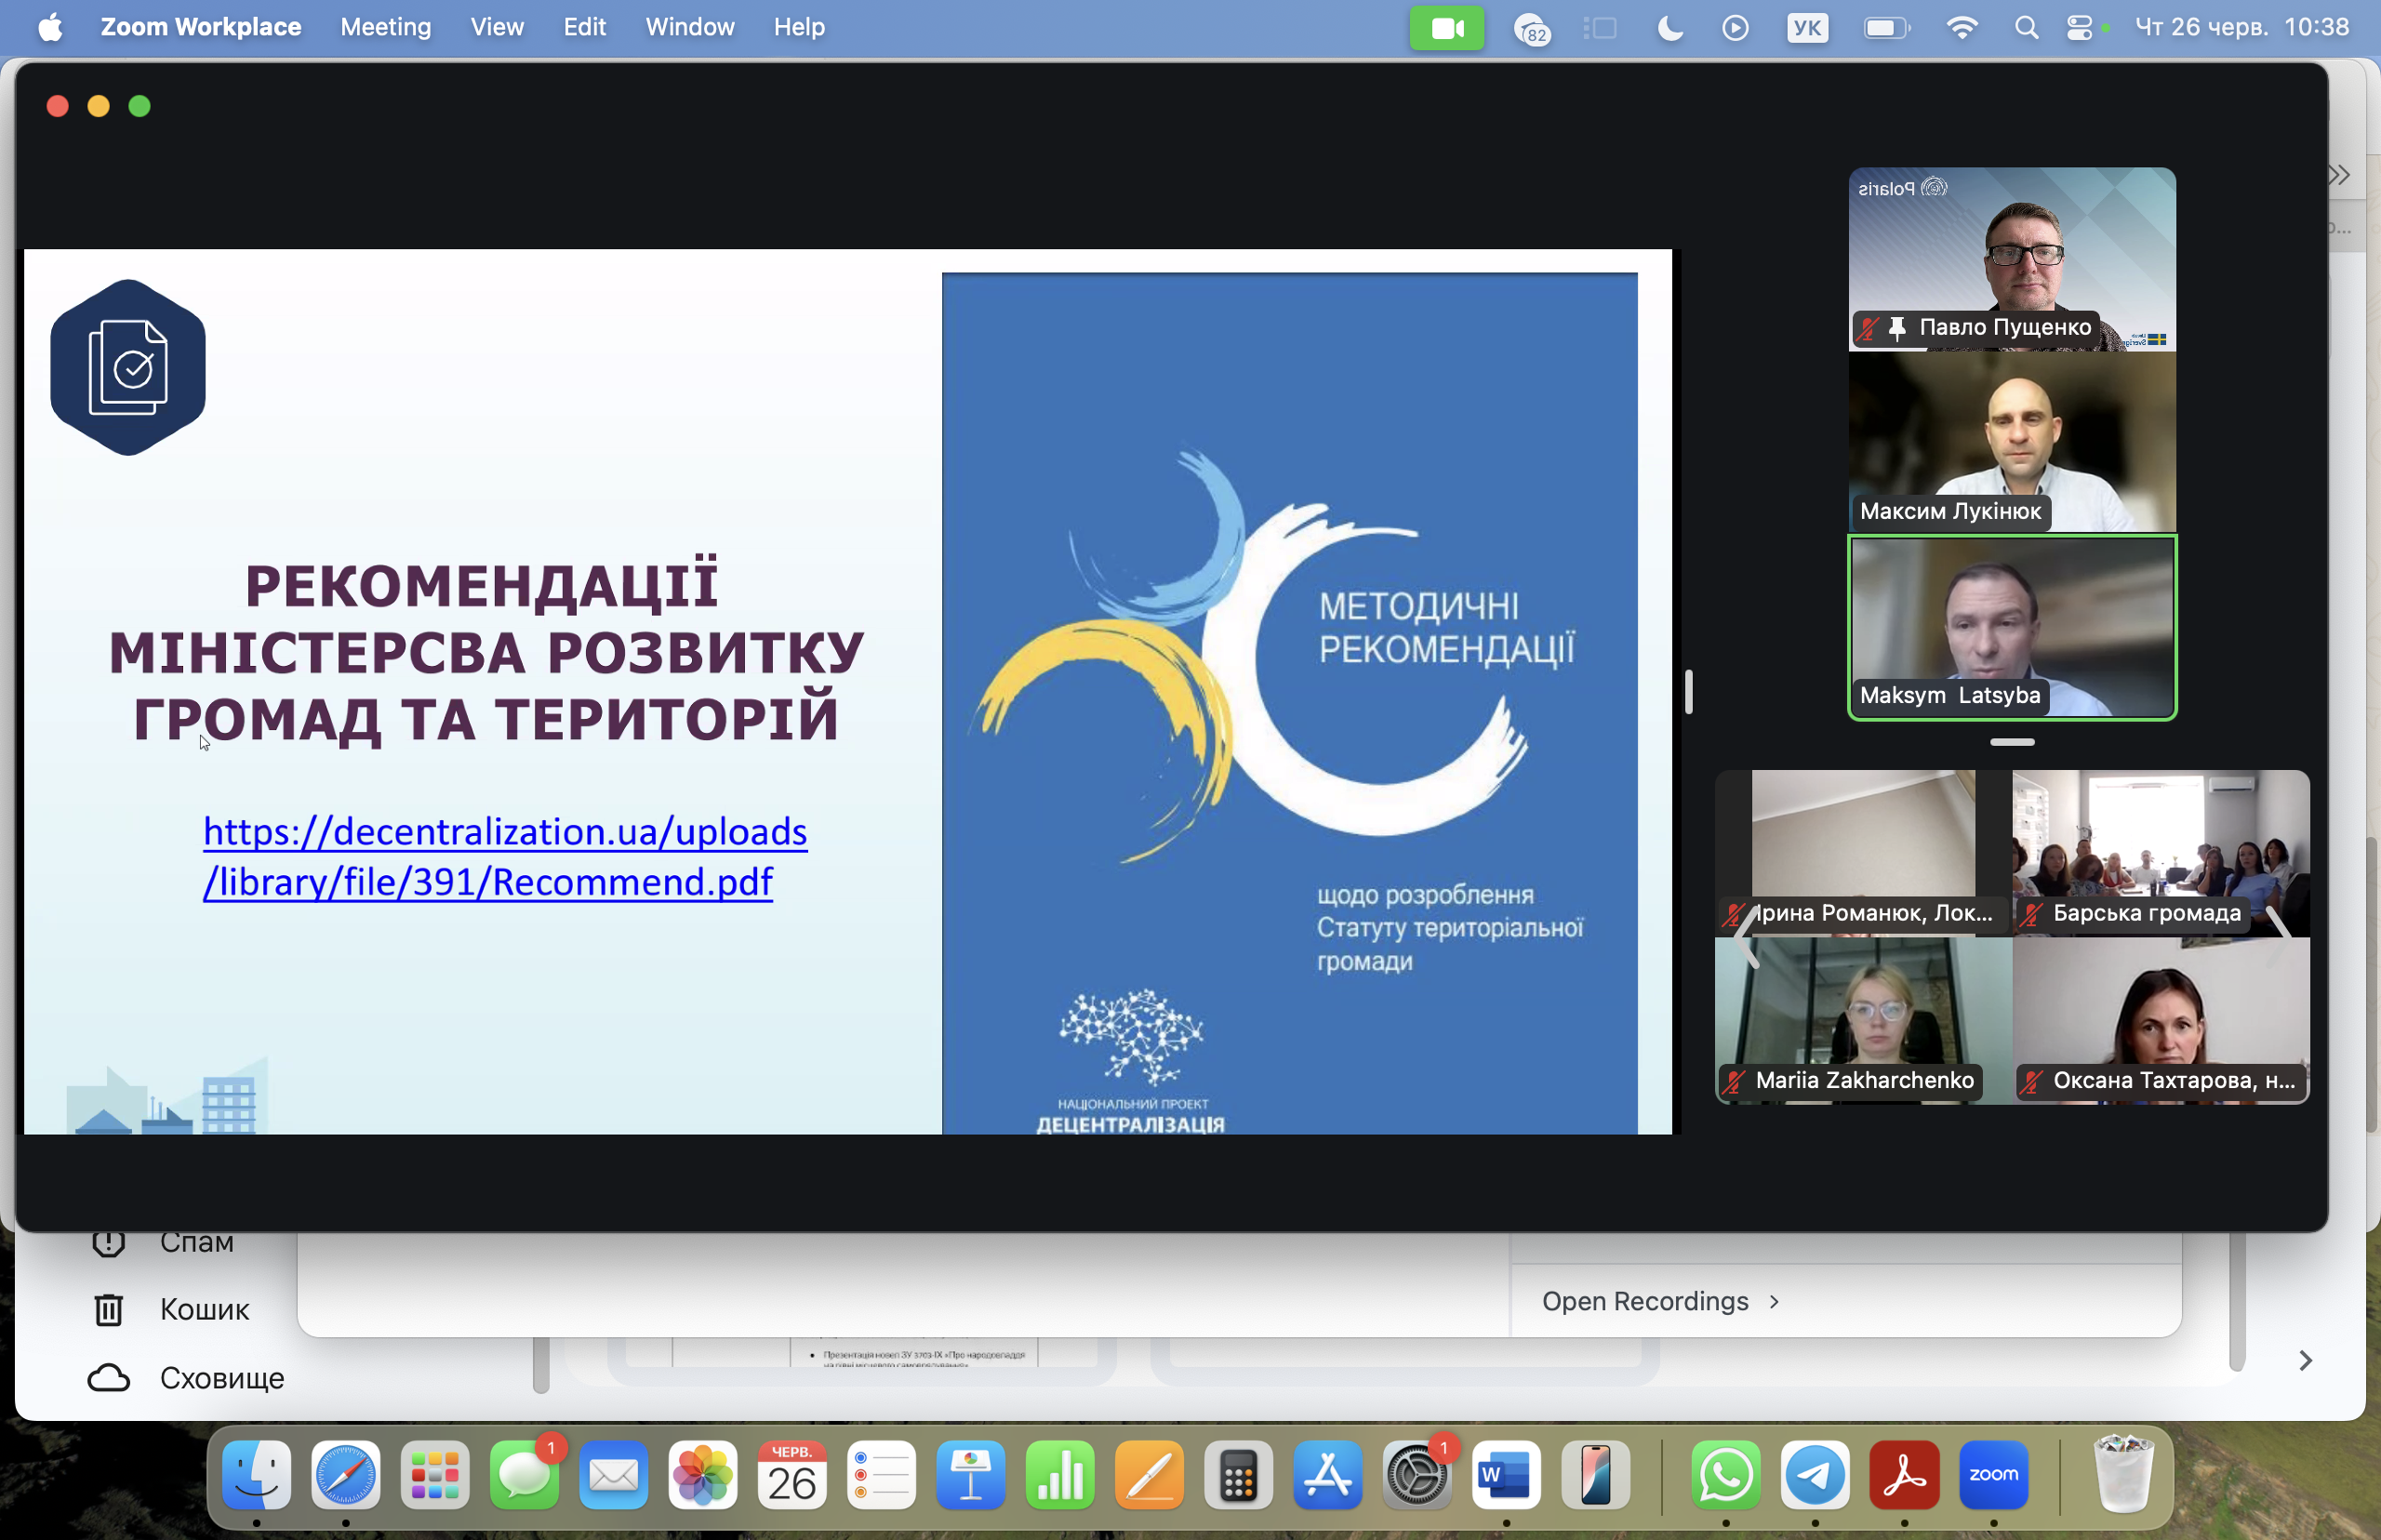The height and width of the screenshot is (1540, 2381).
Task: Open System Settings in the Dock
Action: coord(1416,1474)
